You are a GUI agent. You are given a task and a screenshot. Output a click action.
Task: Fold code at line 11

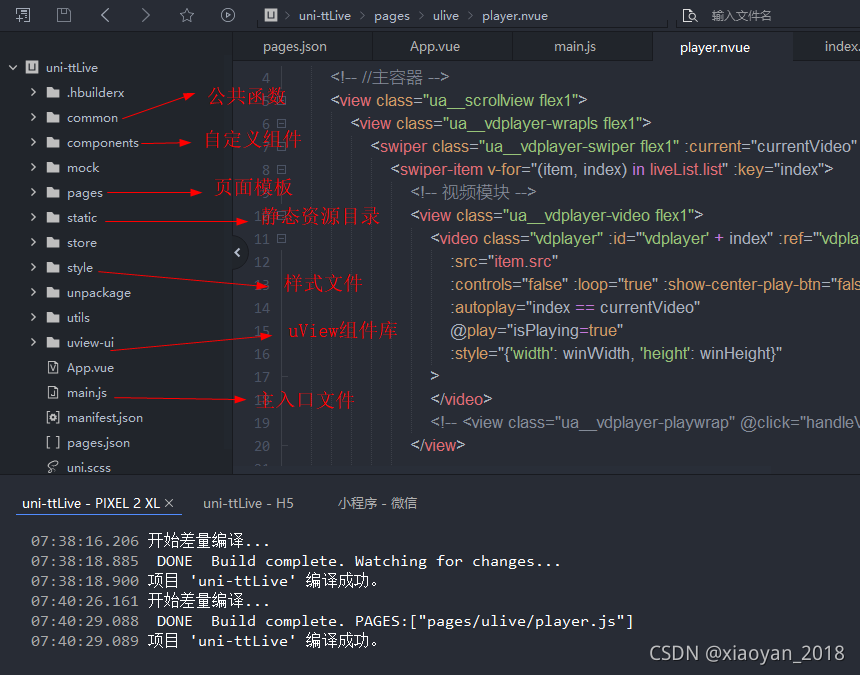[281, 239]
